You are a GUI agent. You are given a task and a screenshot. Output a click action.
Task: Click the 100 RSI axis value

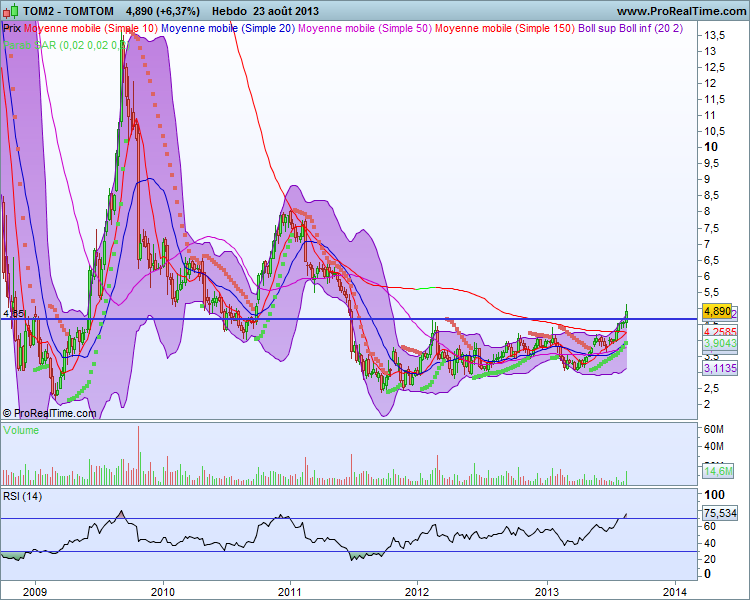(715, 495)
